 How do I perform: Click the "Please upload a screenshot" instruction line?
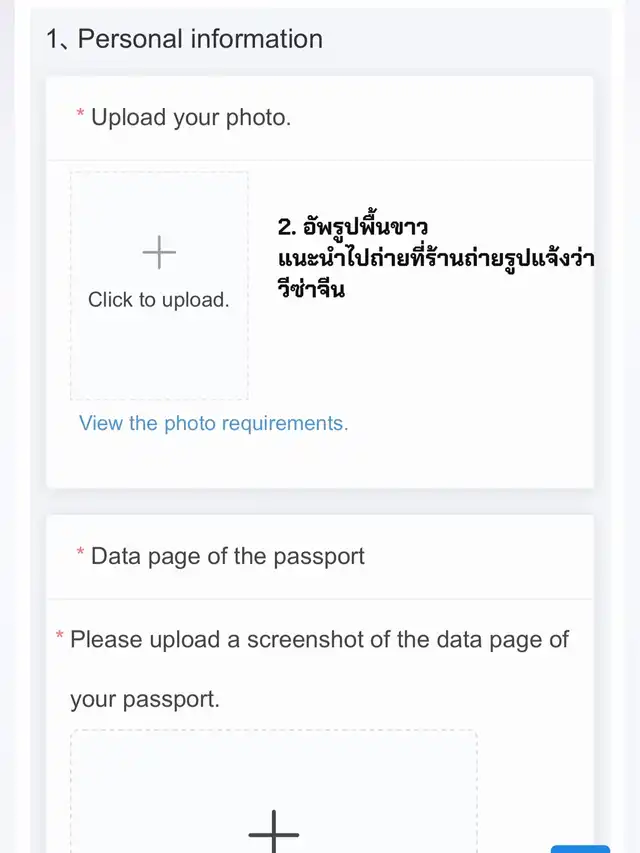click(320, 639)
